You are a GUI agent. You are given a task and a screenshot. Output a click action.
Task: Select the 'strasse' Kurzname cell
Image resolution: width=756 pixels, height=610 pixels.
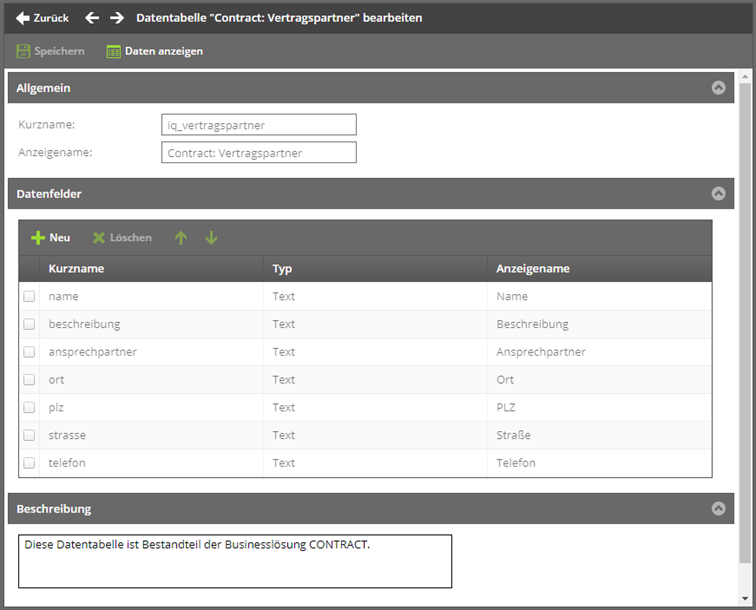tap(151, 435)
